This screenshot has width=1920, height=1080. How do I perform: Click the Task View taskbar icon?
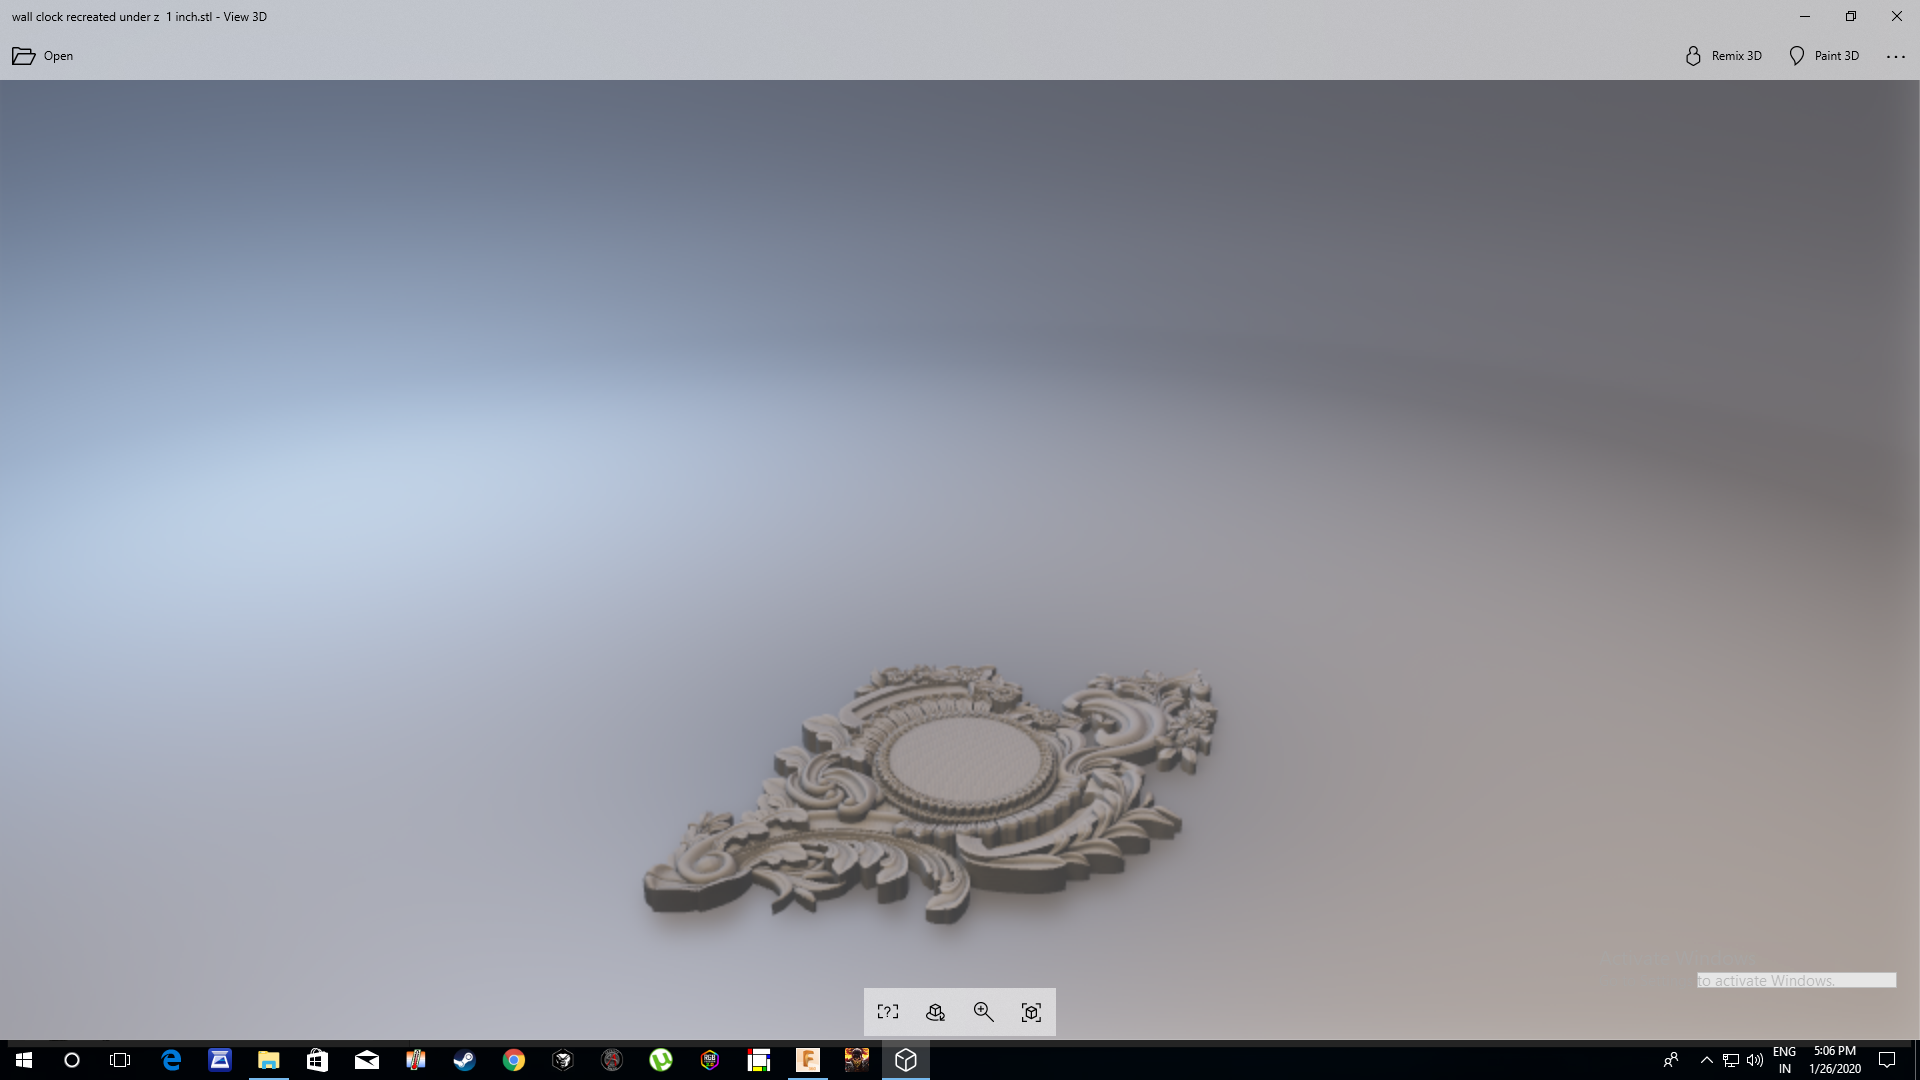coord(120,1060)
